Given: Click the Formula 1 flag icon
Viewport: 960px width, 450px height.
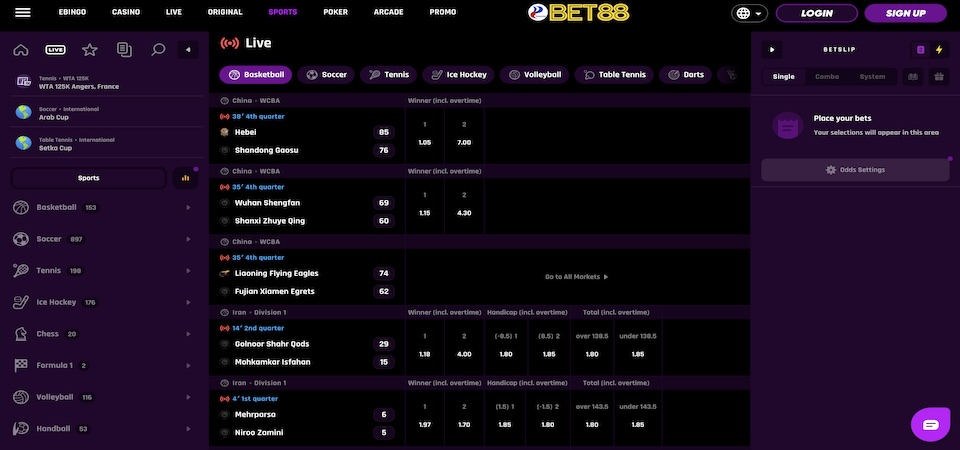Looking at the screenshot, I should 21,366.
